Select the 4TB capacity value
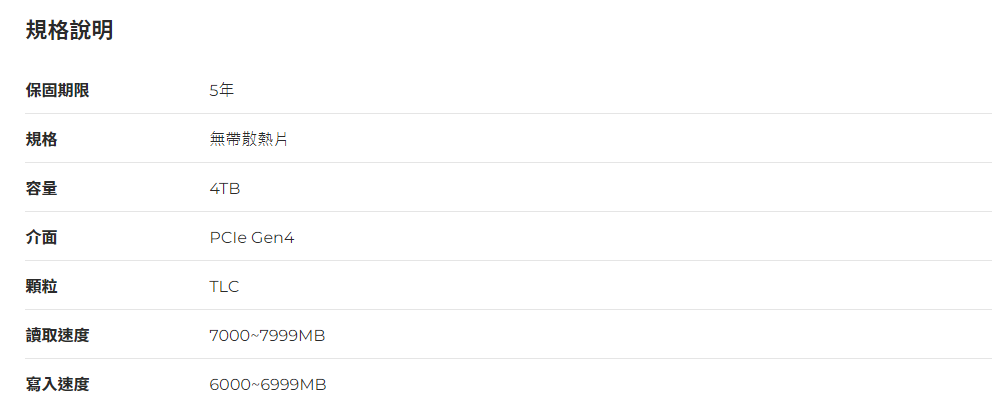999x413 pixels. pyautogui.click(x=224, y=188)
